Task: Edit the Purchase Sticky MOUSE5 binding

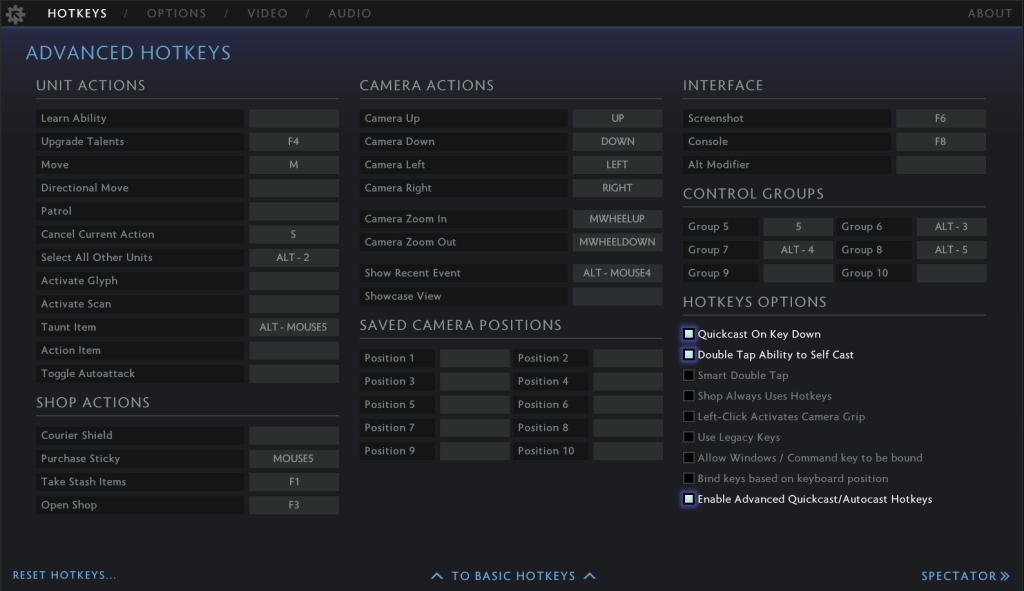Action: coord(293,459)
